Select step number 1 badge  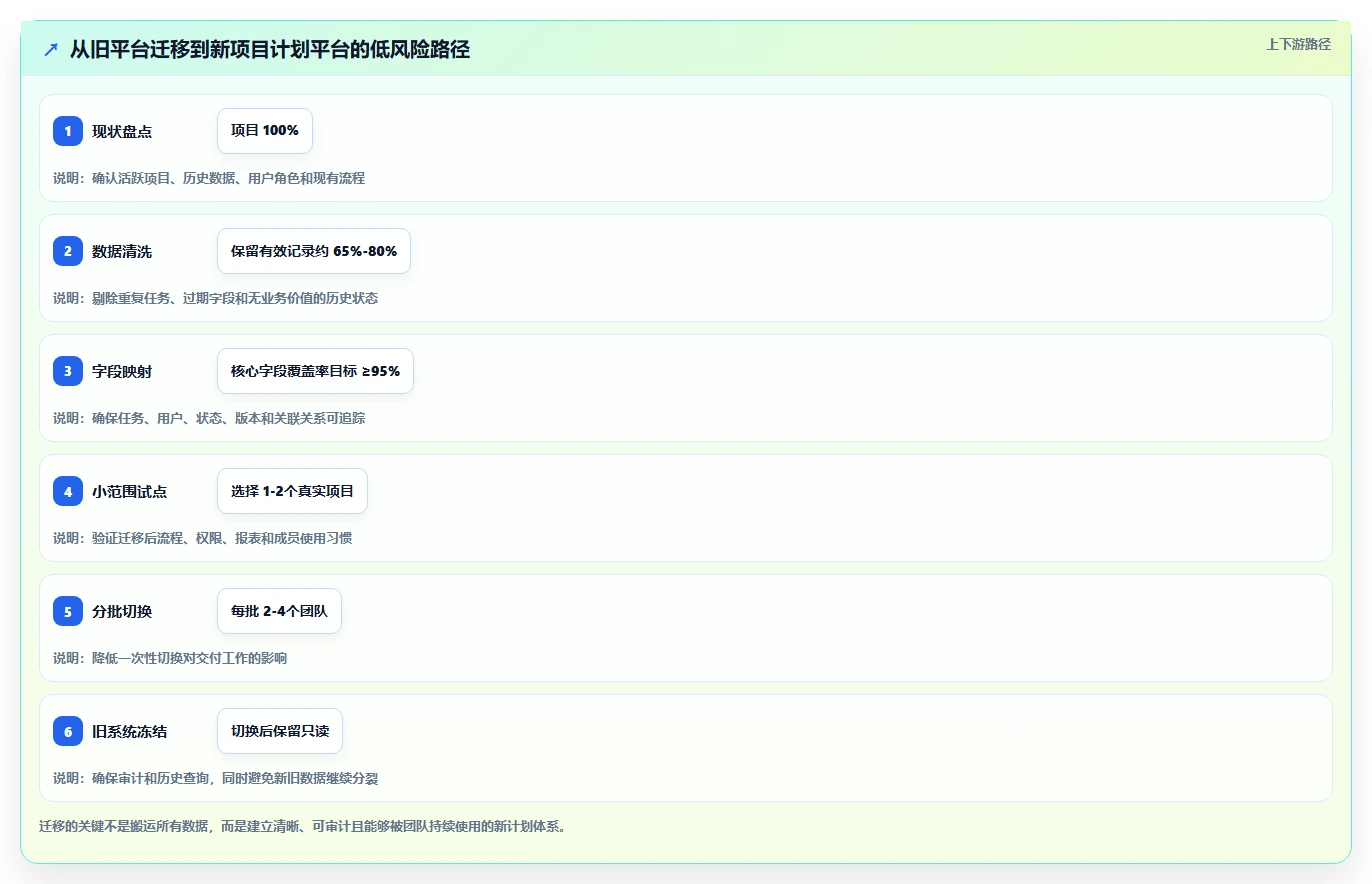click(68, 131)
